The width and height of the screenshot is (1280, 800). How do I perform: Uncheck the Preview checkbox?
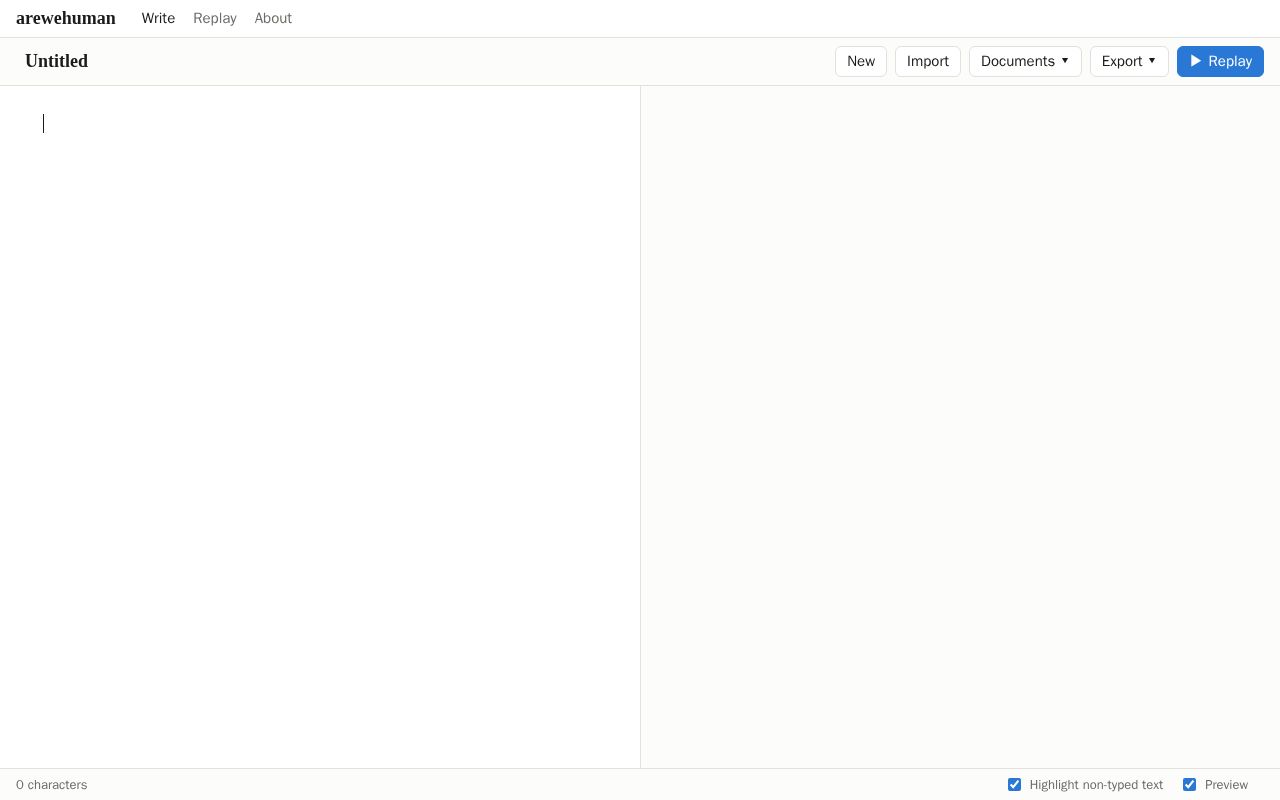click(1189, 785)
